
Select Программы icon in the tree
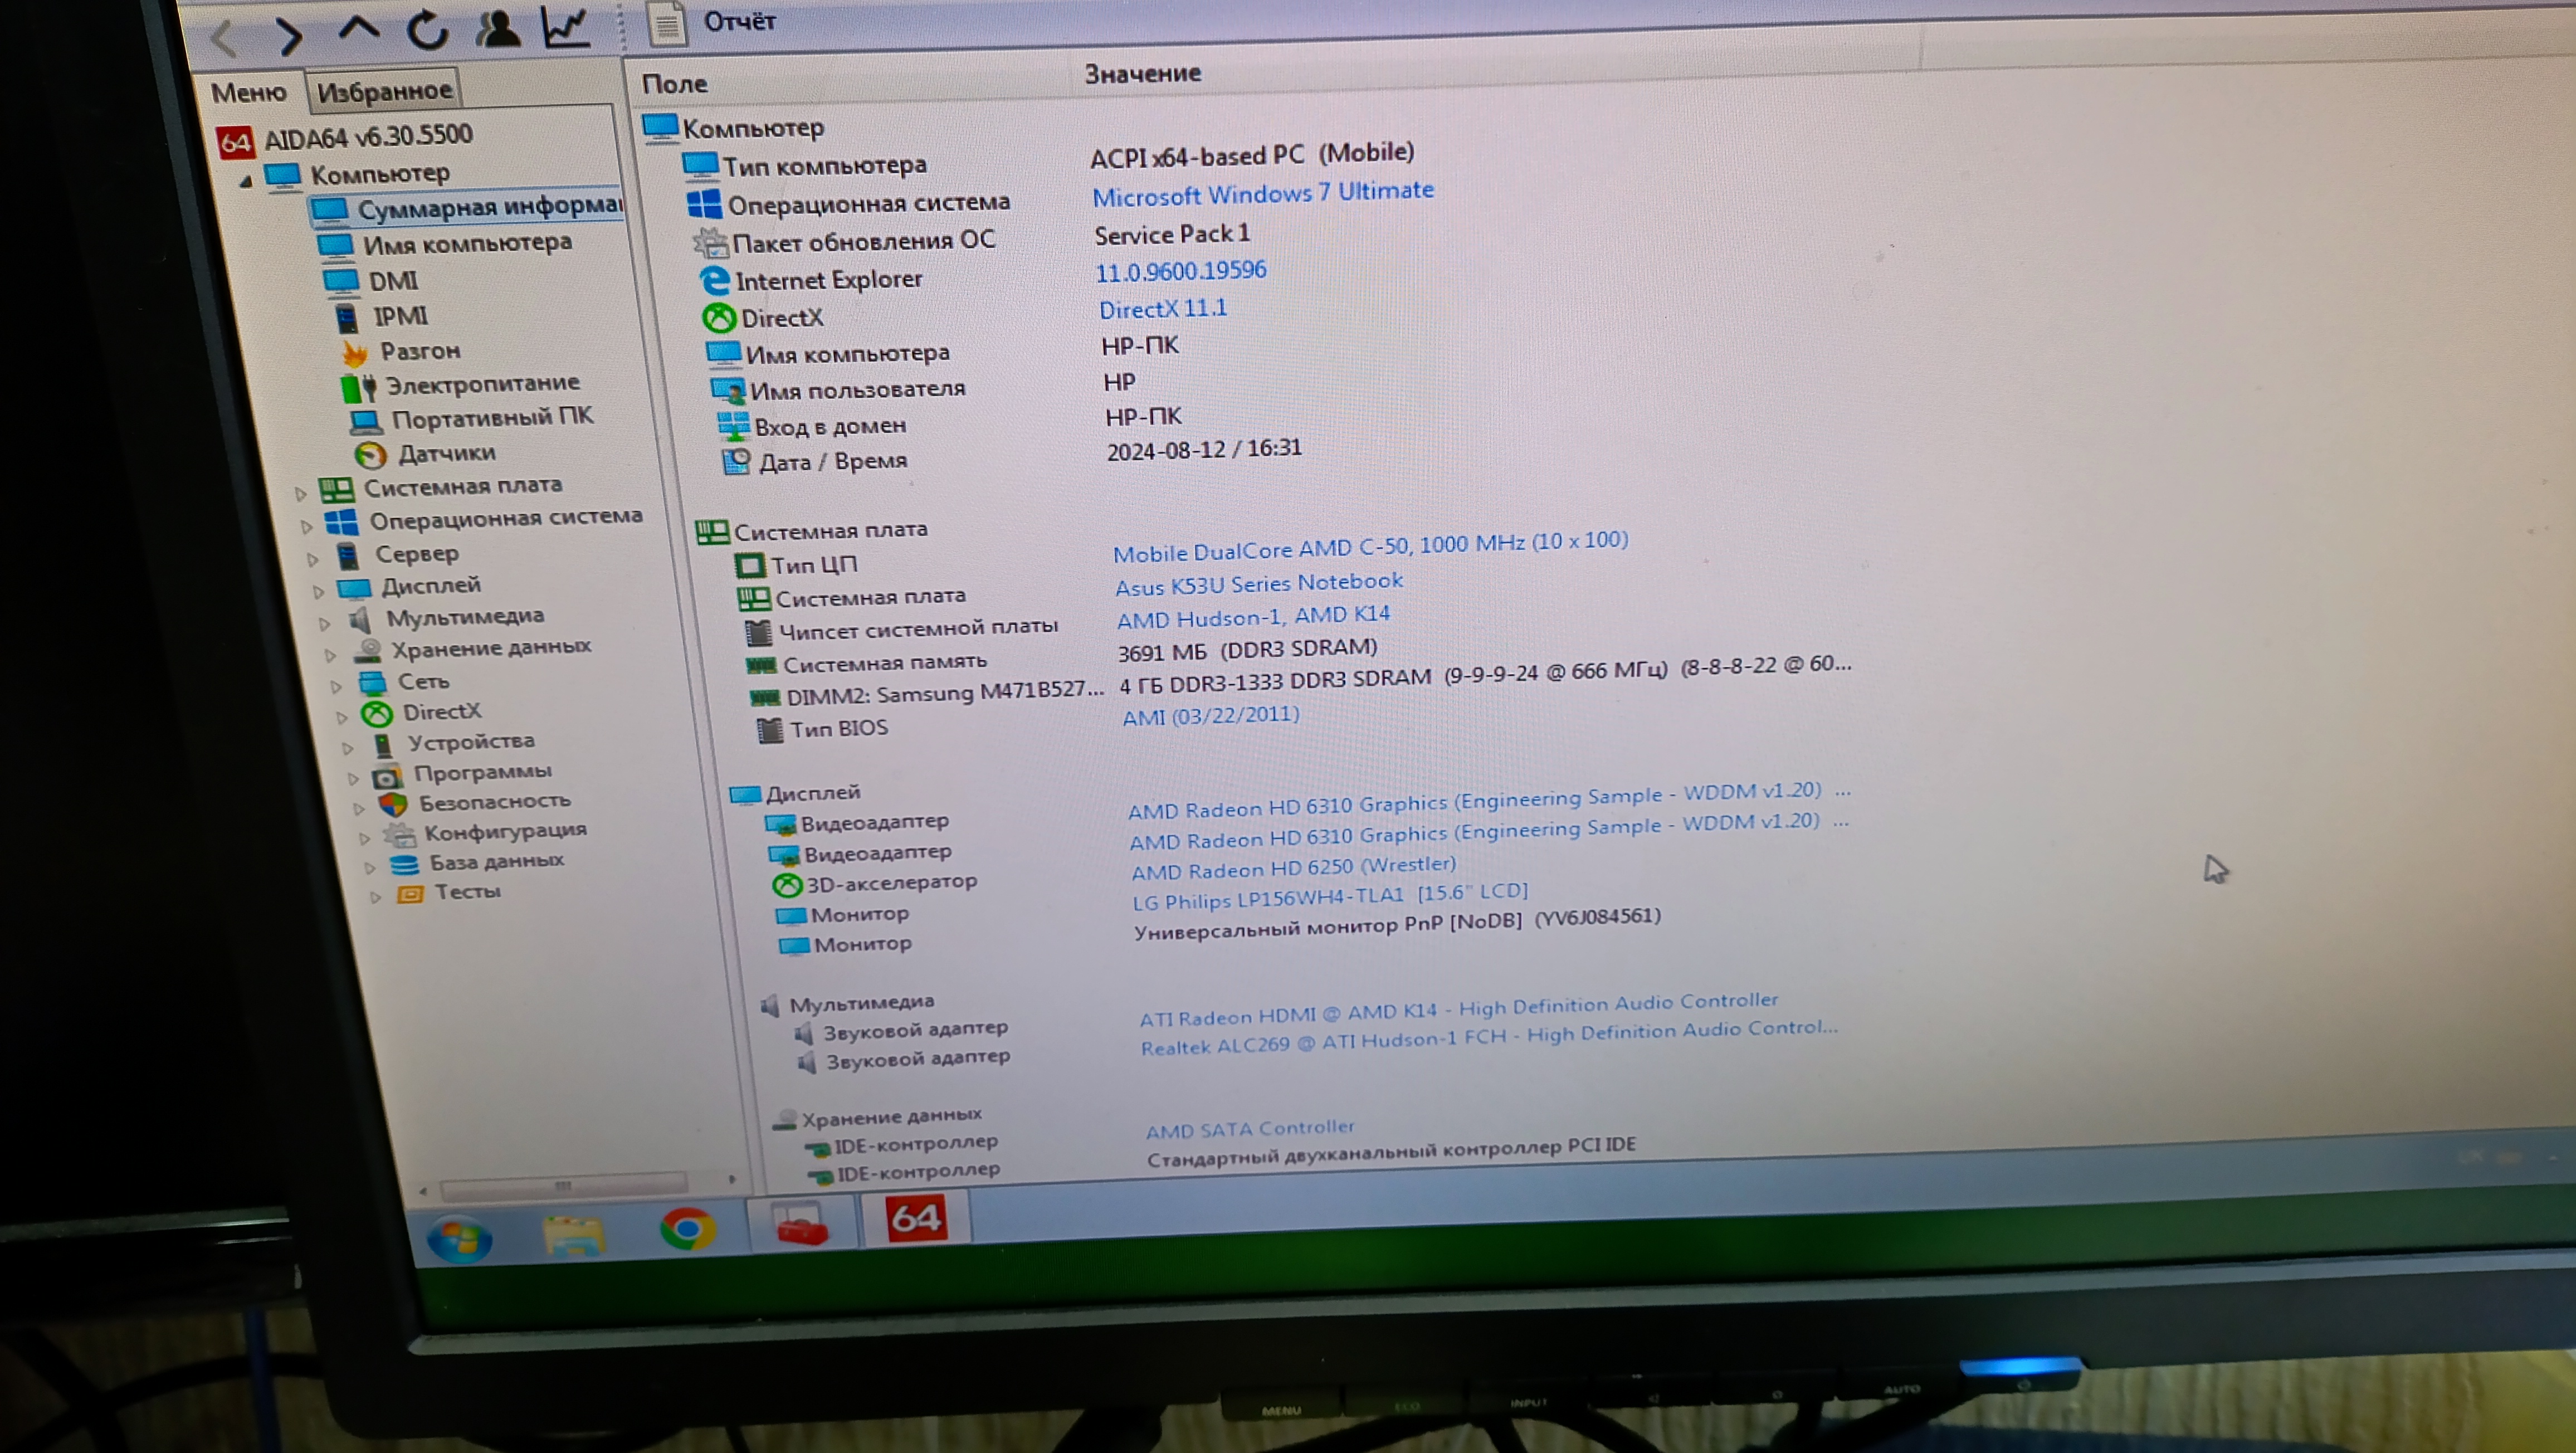coord(387,777)
